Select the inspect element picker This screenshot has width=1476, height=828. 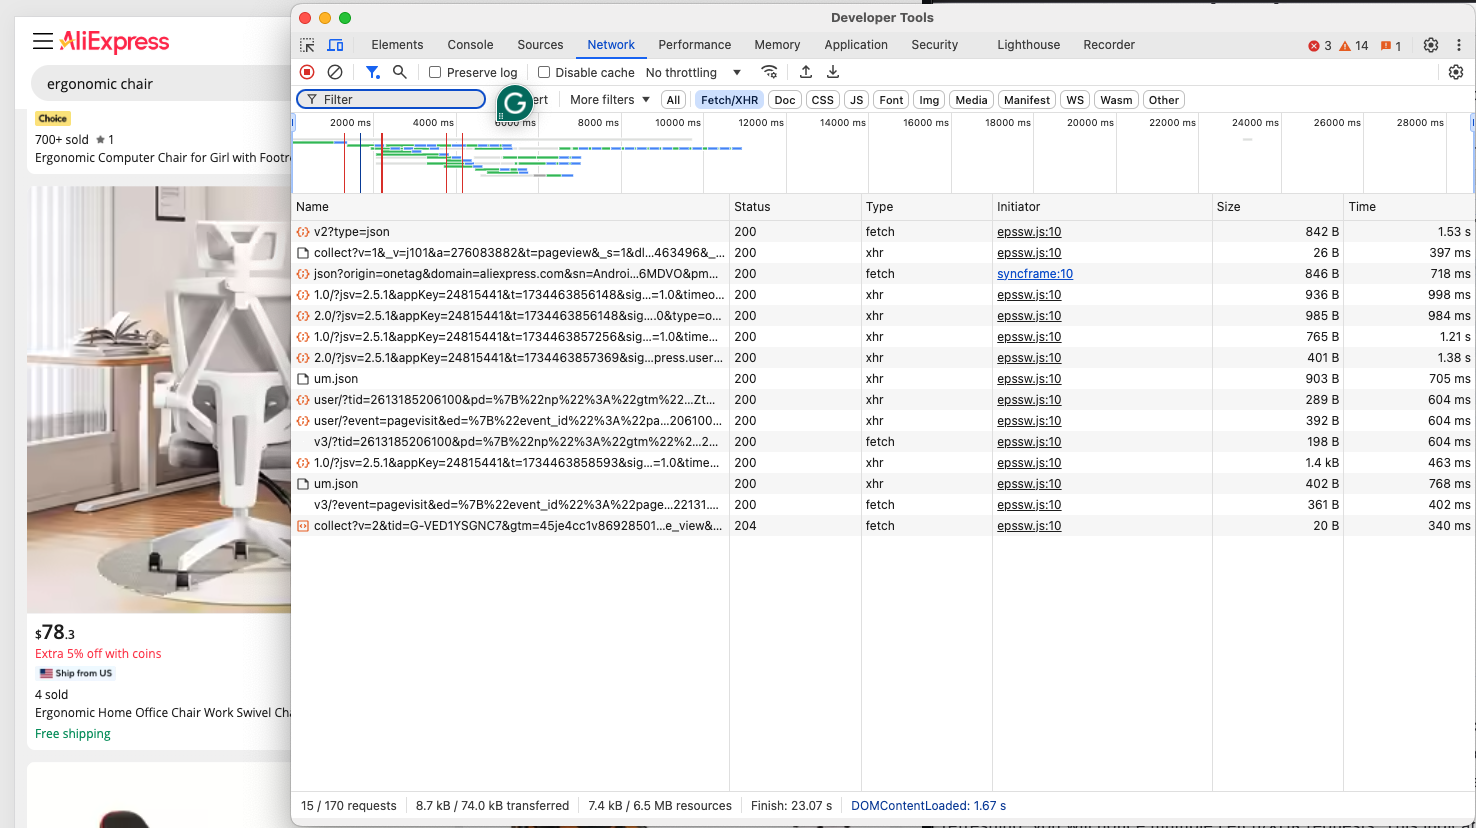307,45
